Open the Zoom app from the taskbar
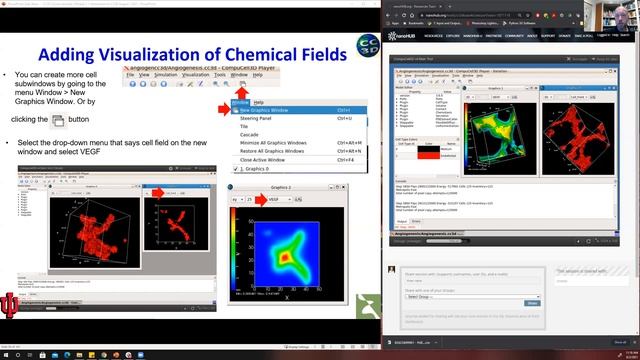640x360 pixels. click(x=141, y=355)
